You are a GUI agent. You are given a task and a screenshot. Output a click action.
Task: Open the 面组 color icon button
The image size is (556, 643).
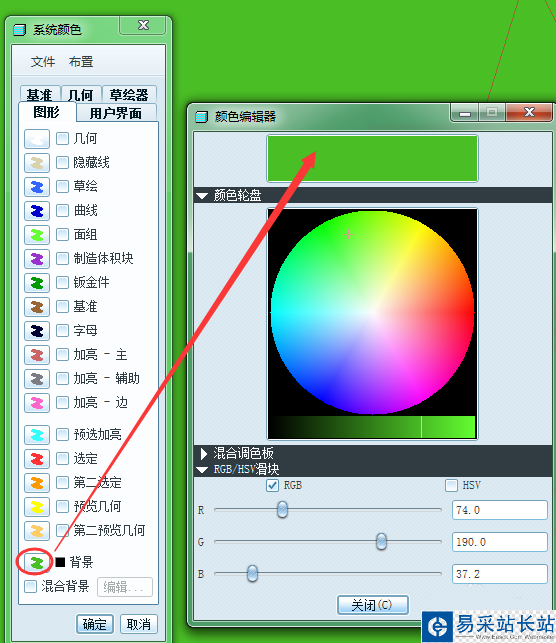click(37, 235)
